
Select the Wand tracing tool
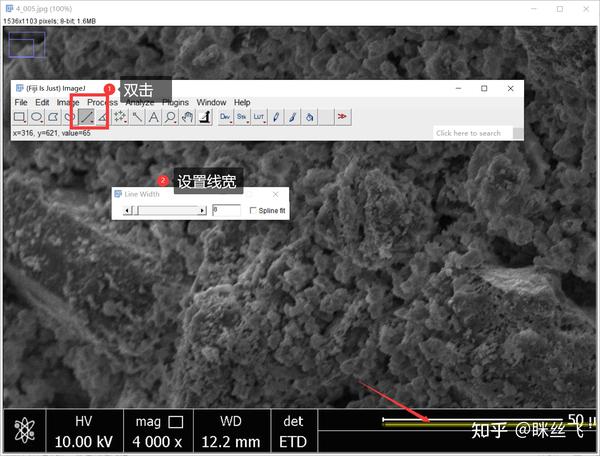[x=137, y=117]
